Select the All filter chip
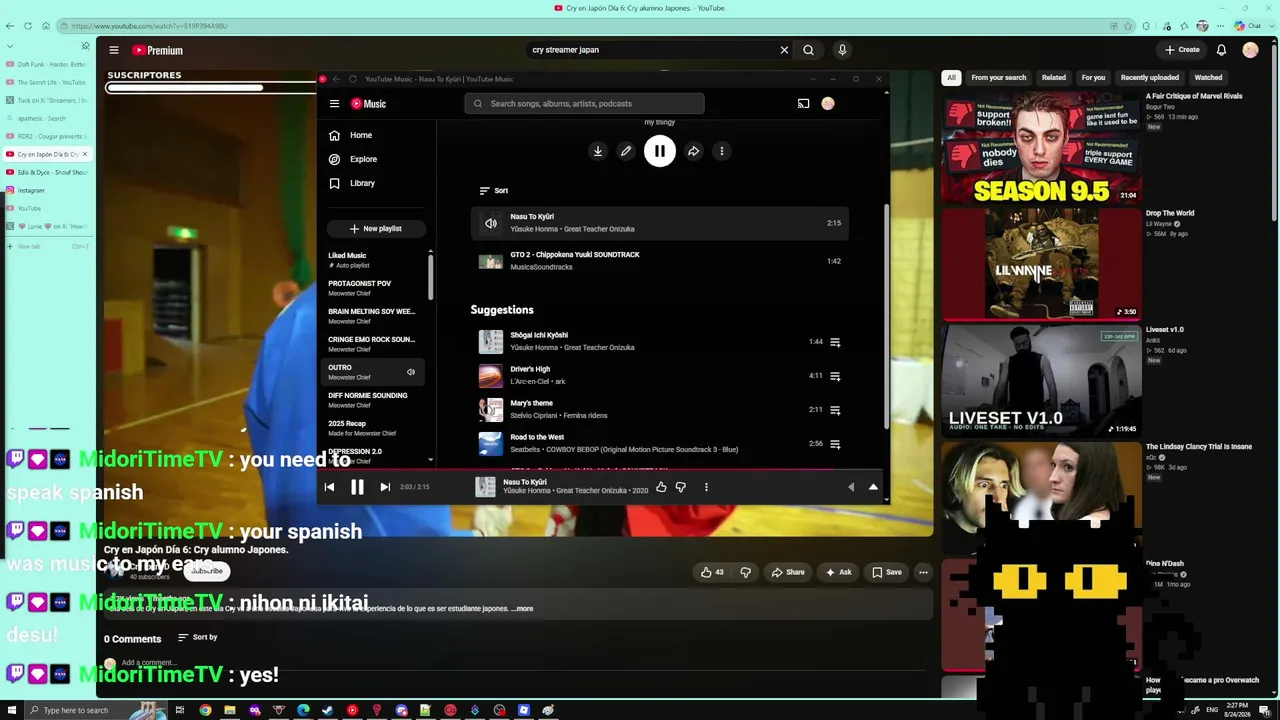Screen dimensions: 1280x720 pos(951,77)
